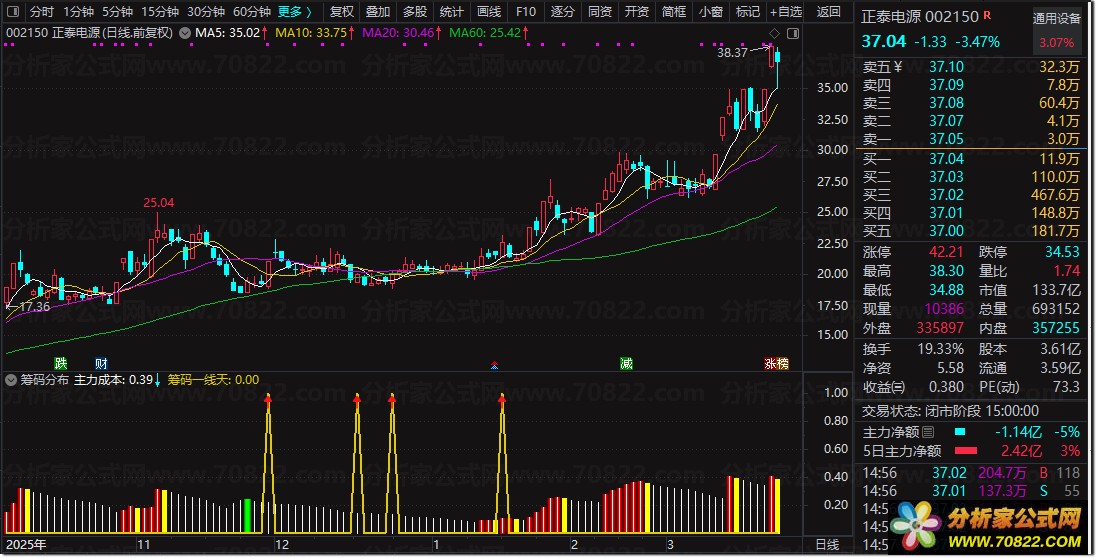This screenshot has height=558, width=1098.
Task: Switch to the 60分钟 timeframe tab
Action: [252, 12]
